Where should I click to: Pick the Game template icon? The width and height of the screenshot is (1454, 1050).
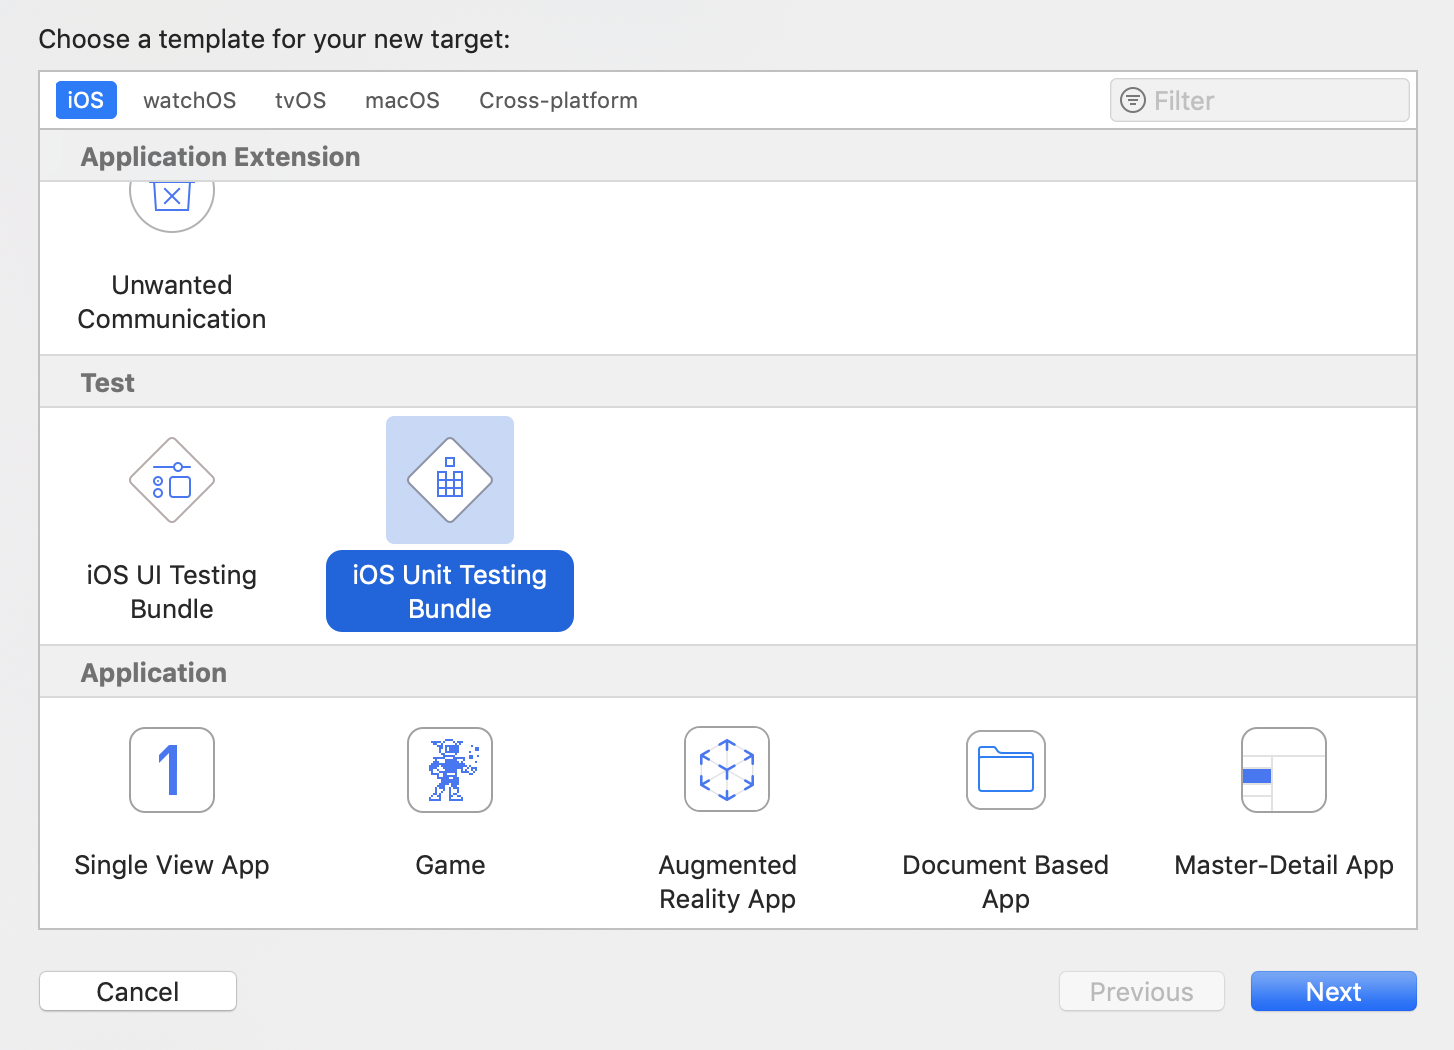450,770
